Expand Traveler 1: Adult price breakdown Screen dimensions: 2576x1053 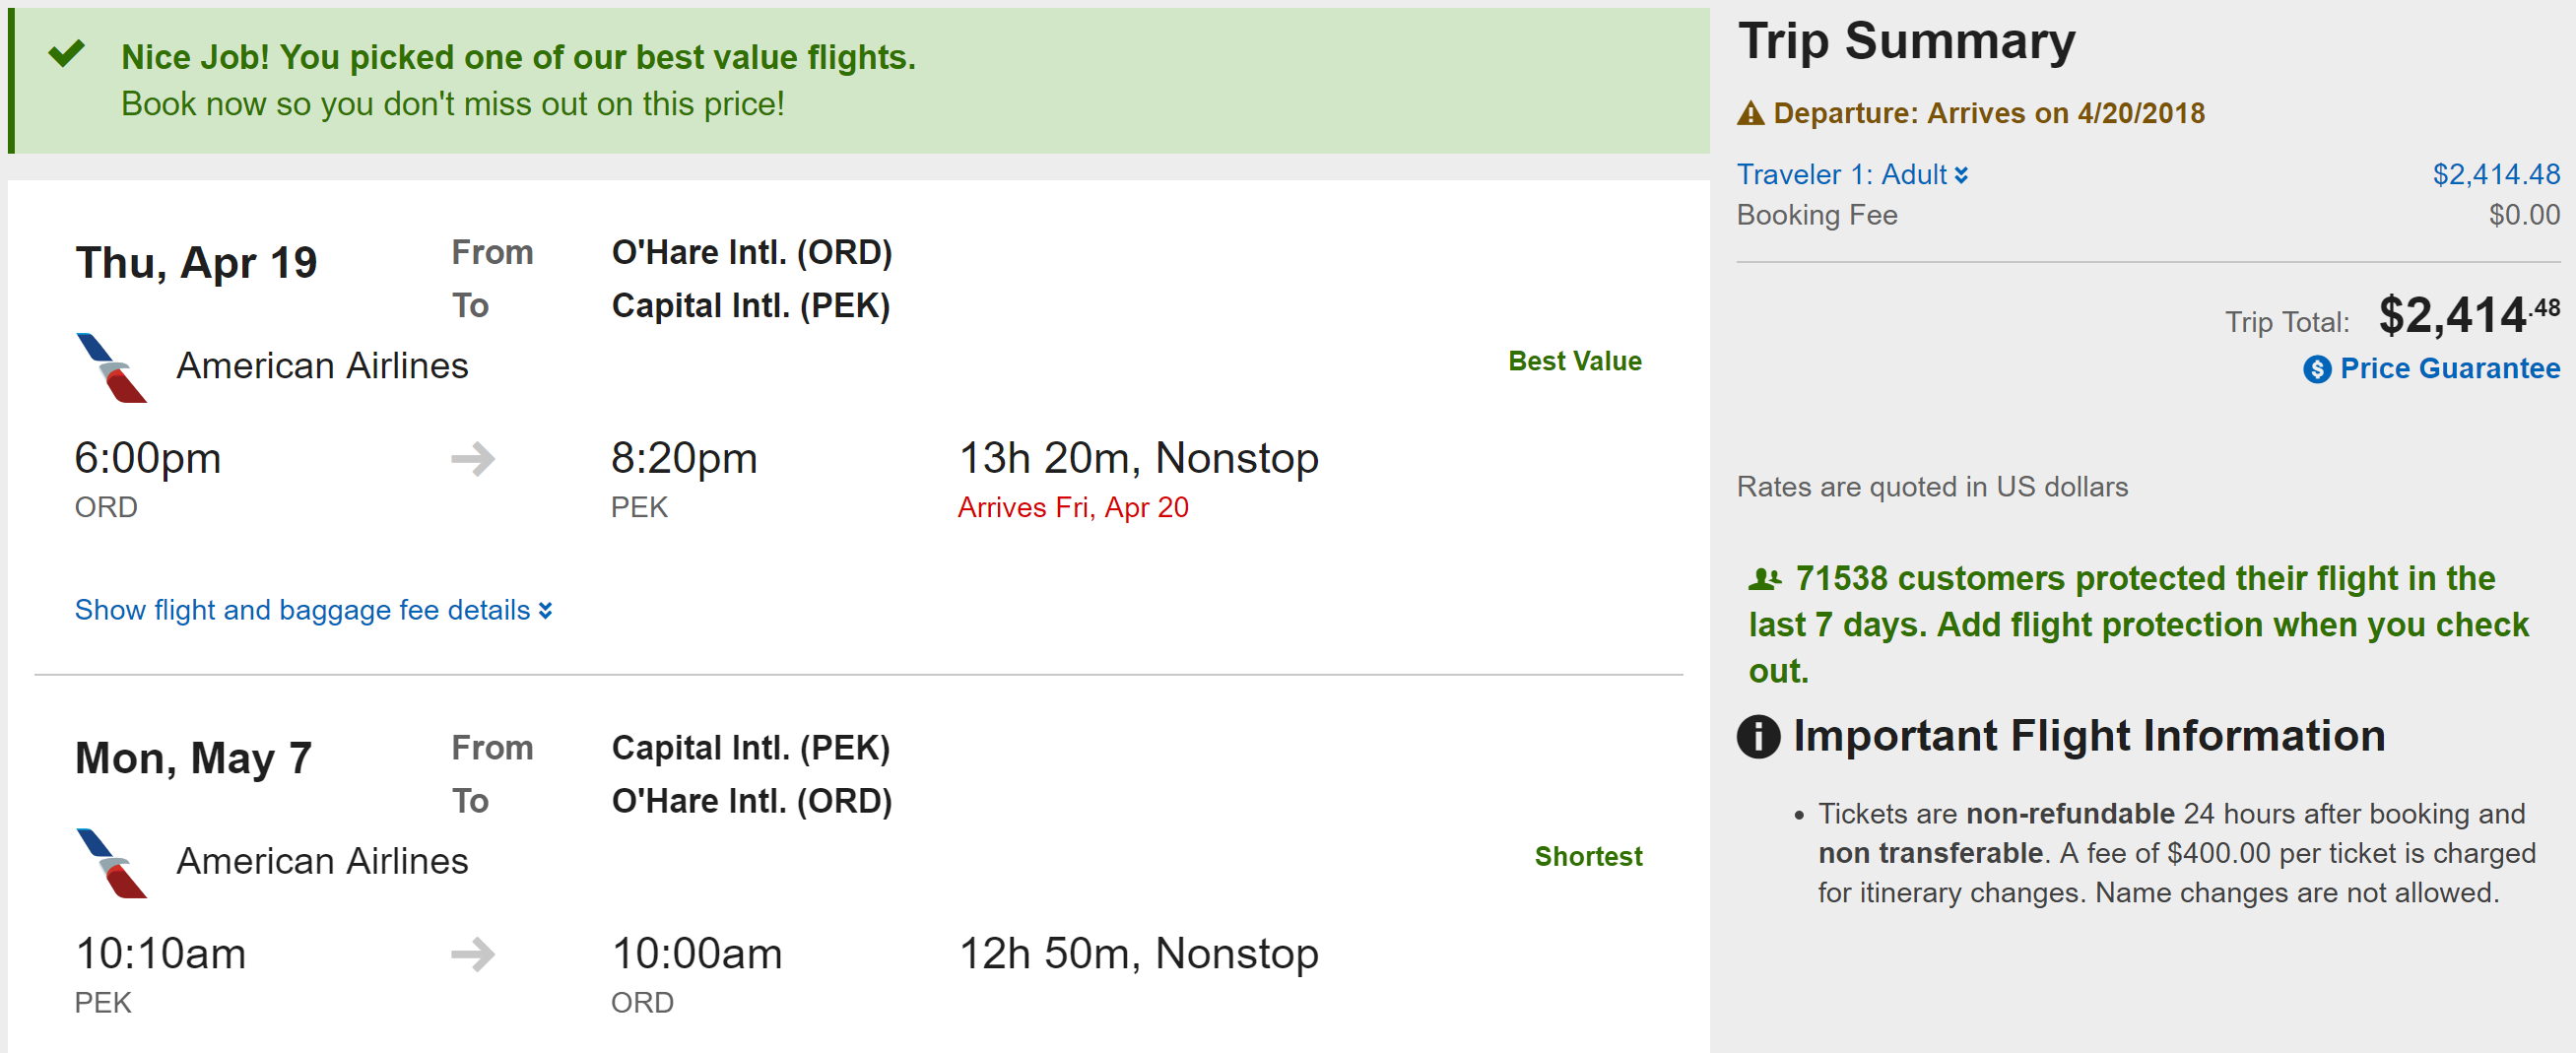(1851, 175)
